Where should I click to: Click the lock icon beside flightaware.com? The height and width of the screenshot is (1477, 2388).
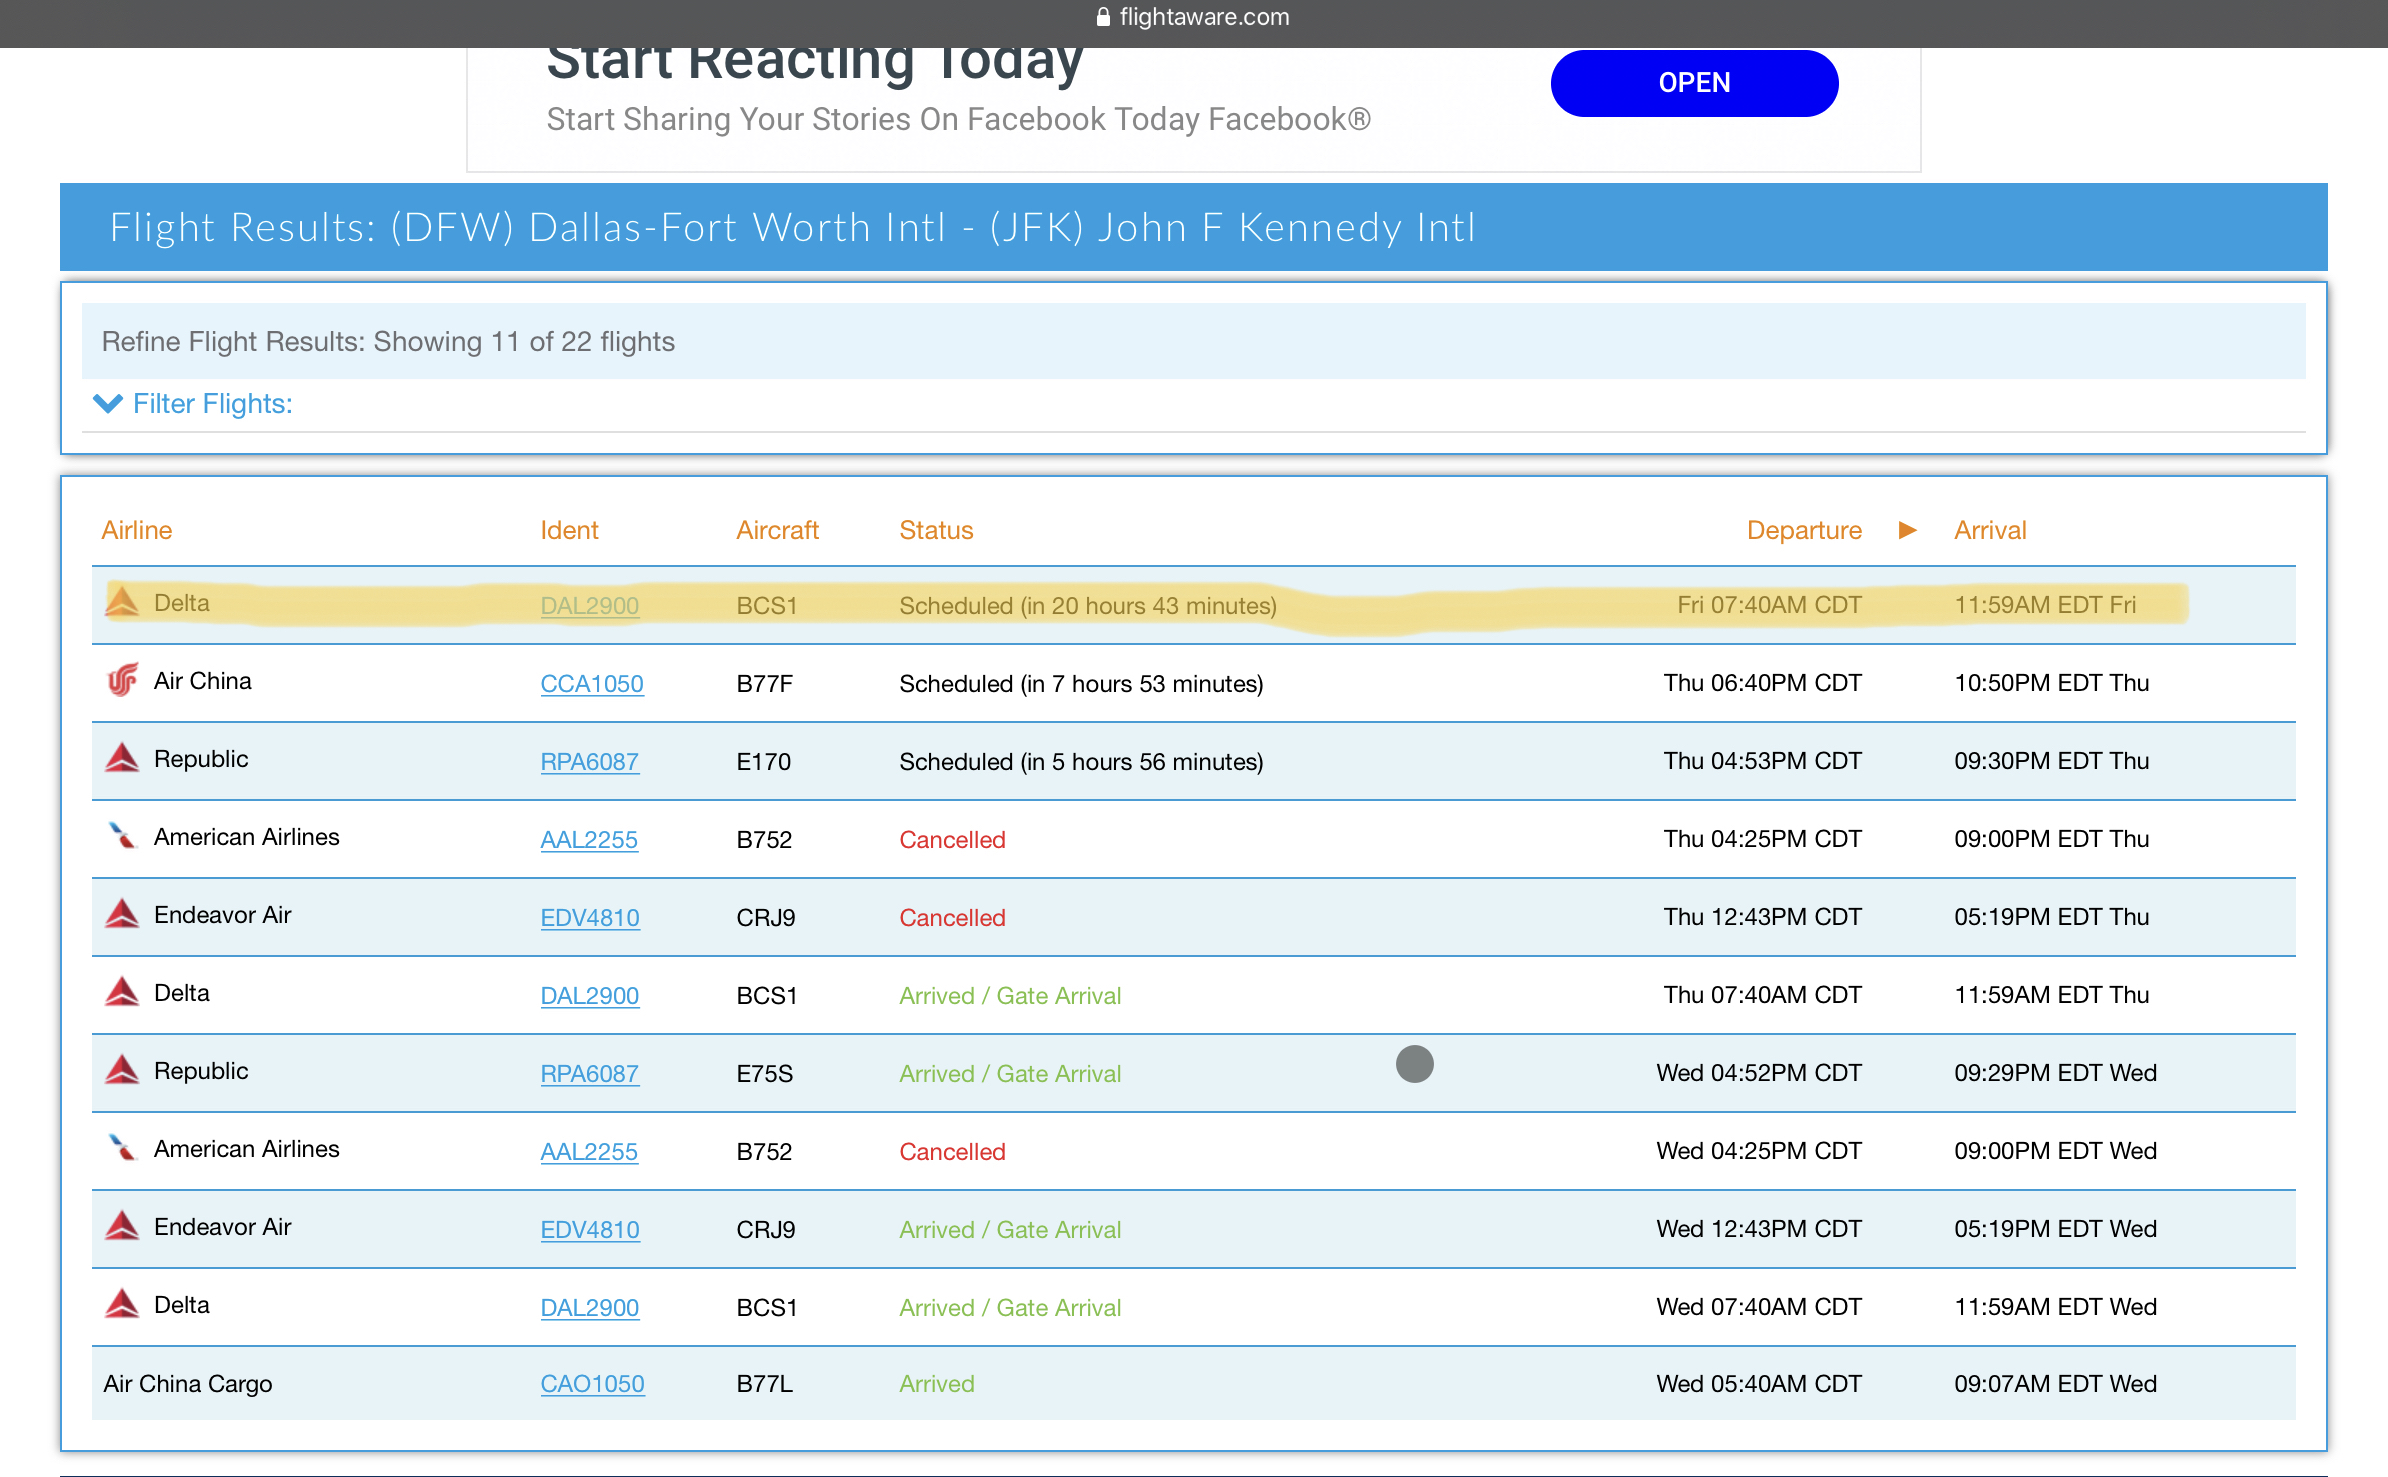pos(1103,17)
